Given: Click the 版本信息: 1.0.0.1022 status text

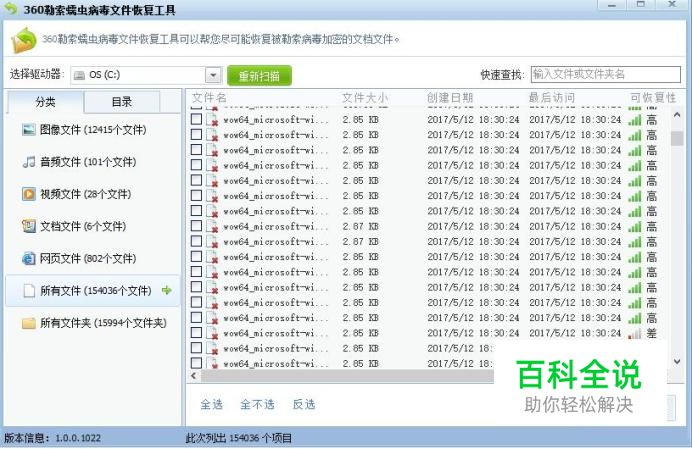Looking at the screenshot, I should pyautogui.click(x=53, y=438).
